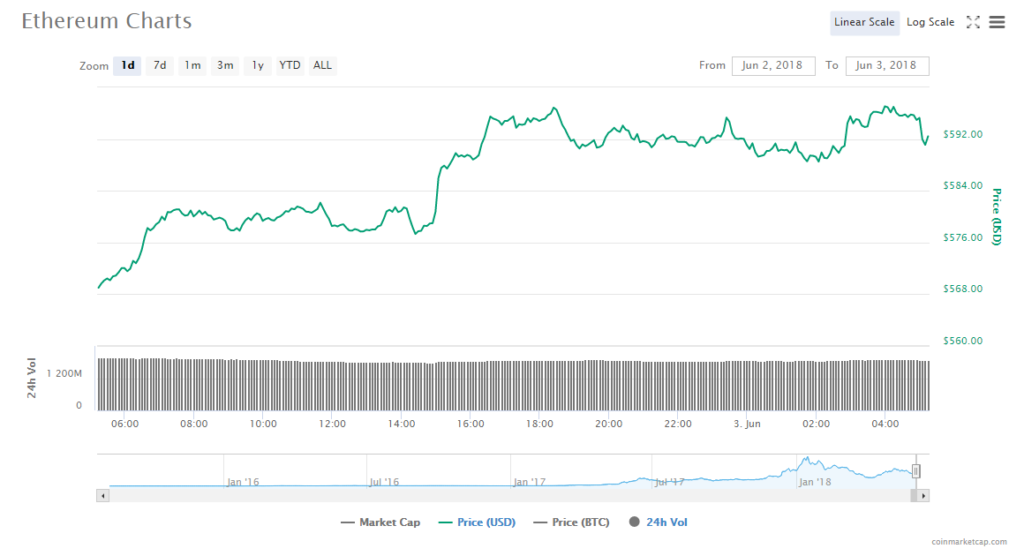The image size is (1024, 556).
Task: Show ALL time range
Action: point(322,66)
